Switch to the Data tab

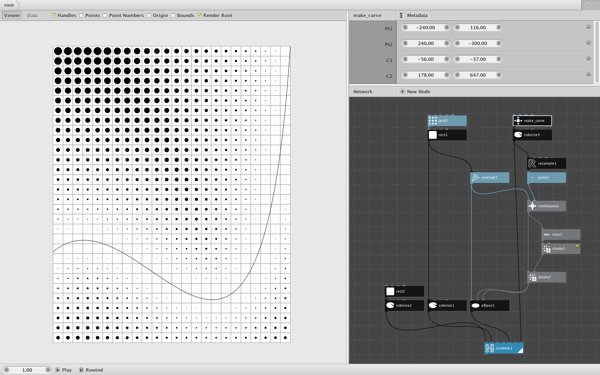point(32,15)
